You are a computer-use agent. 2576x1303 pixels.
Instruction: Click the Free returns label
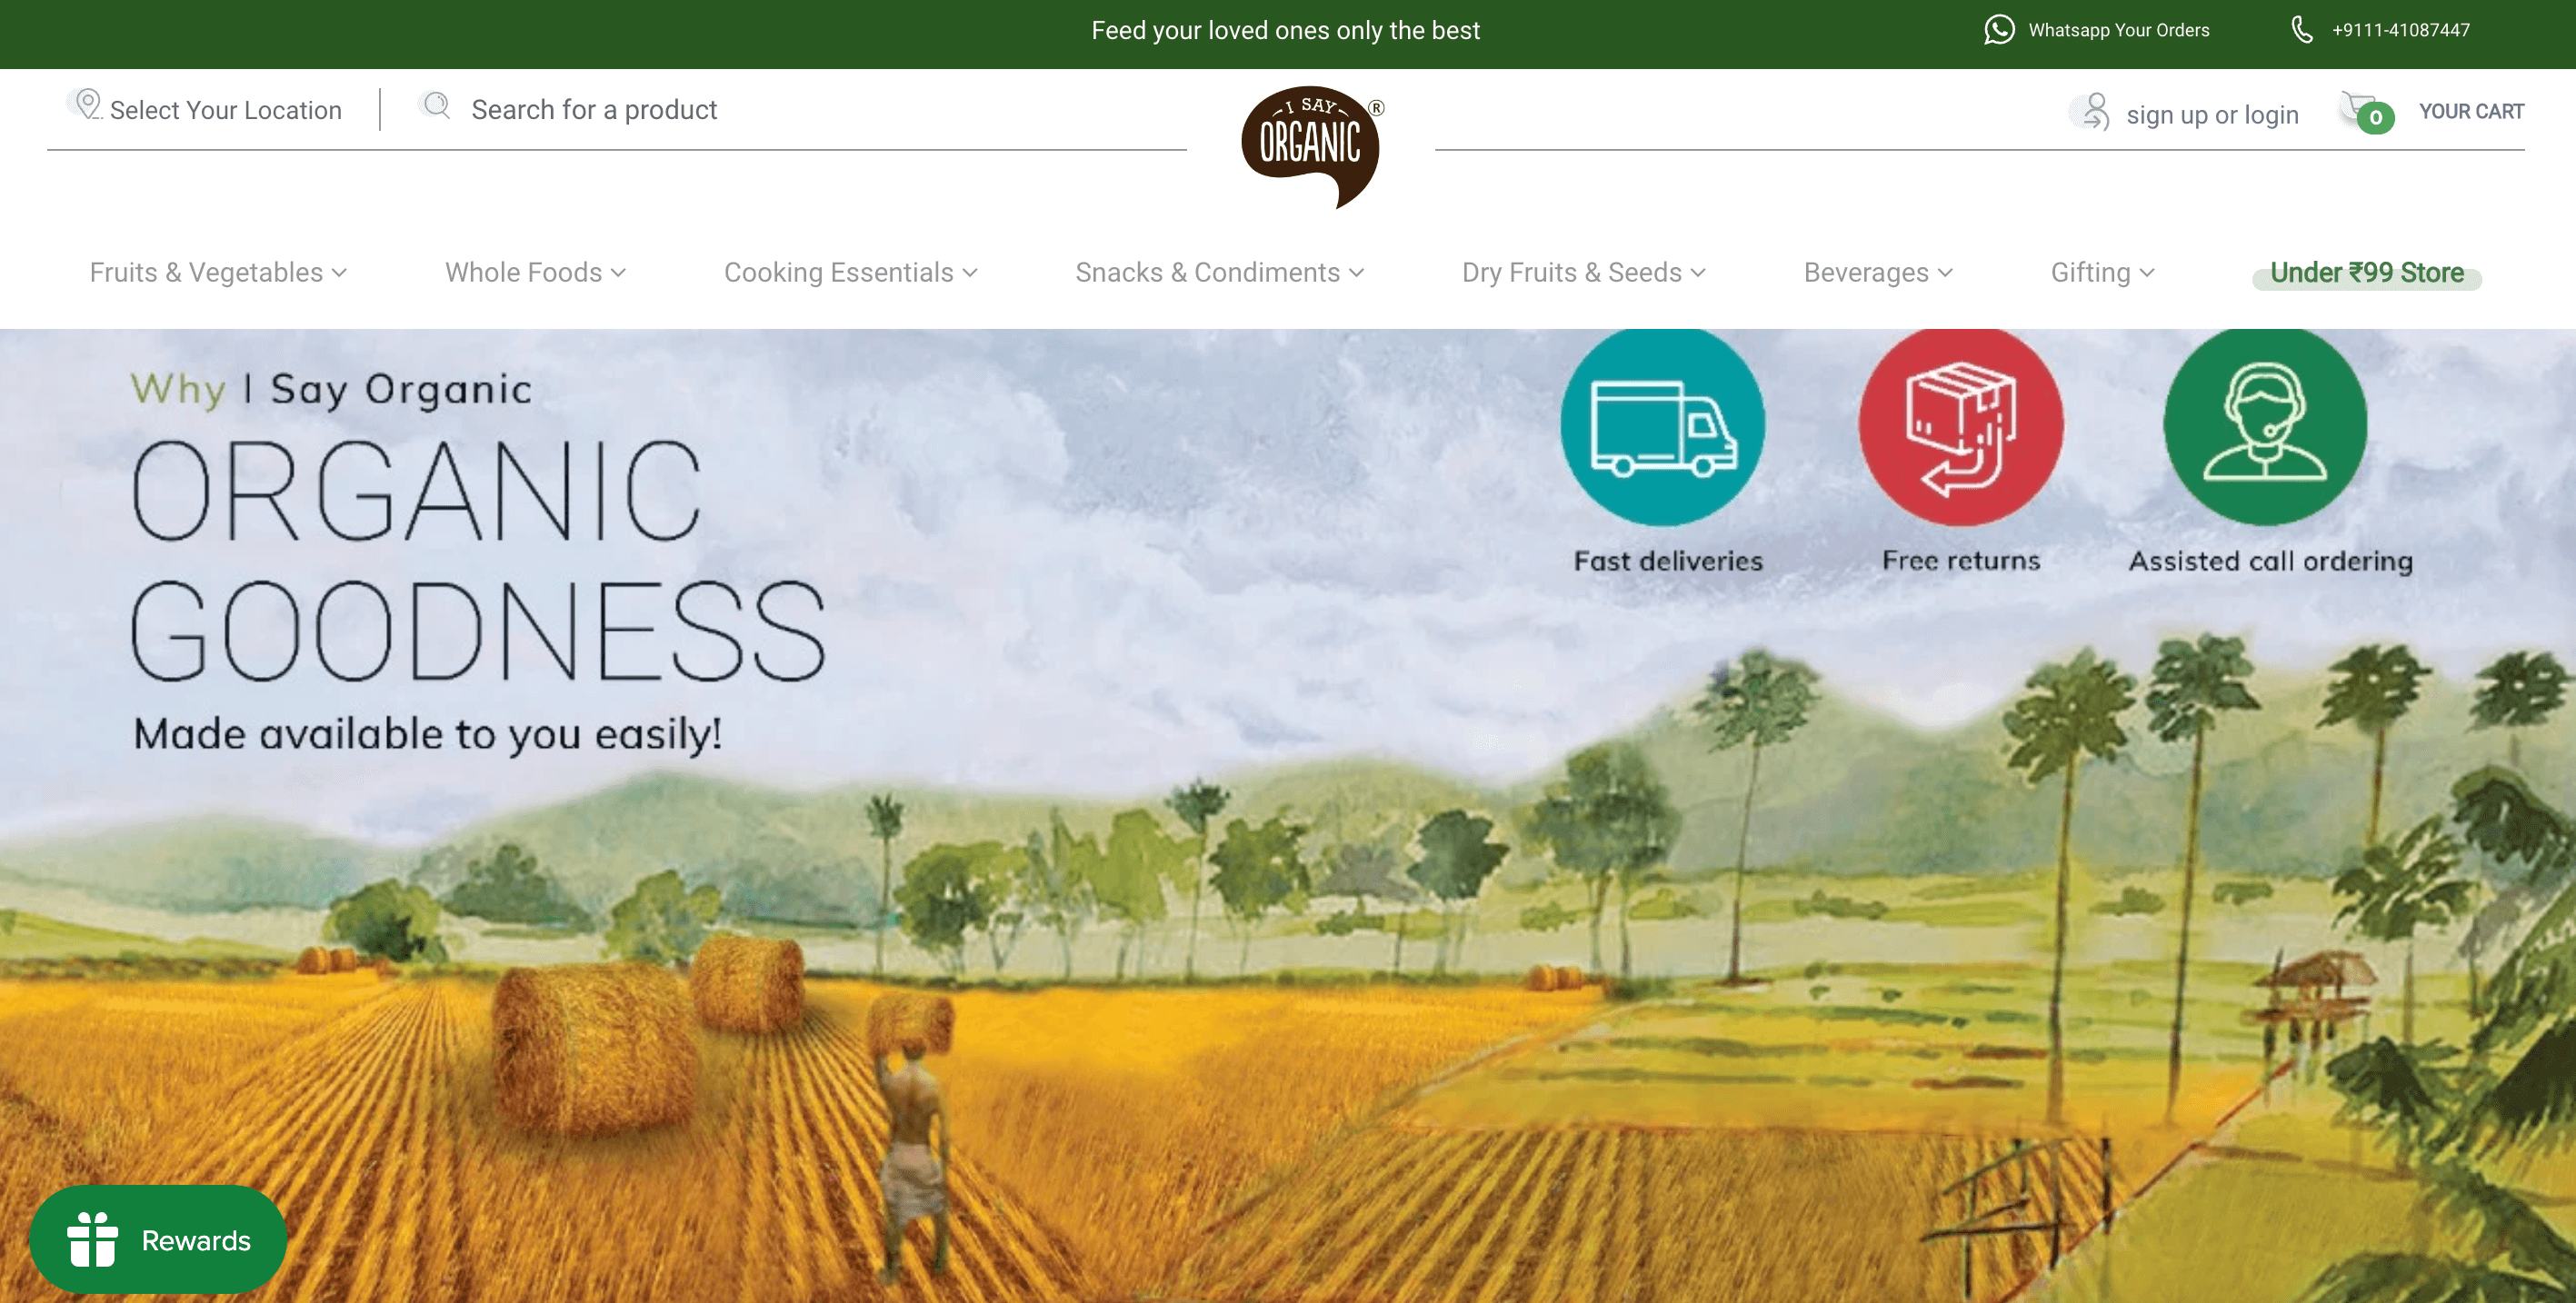1961,561
